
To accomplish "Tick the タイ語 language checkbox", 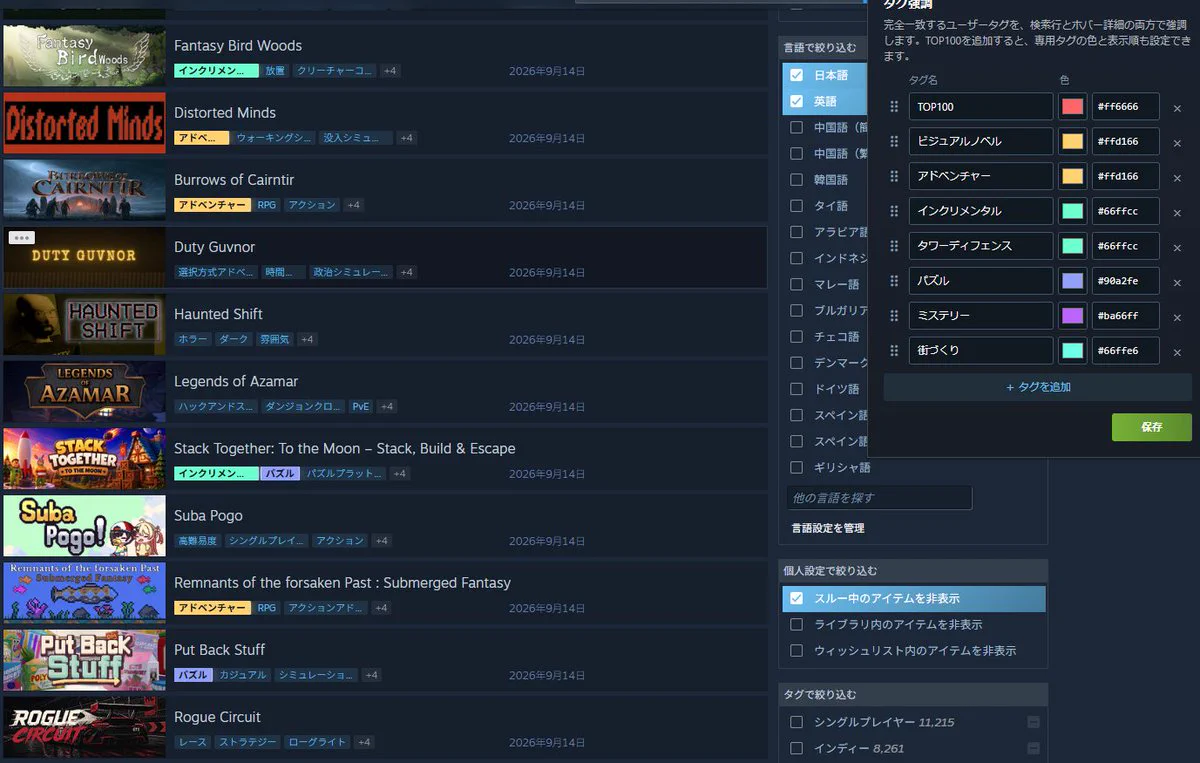I will (796, 206).
